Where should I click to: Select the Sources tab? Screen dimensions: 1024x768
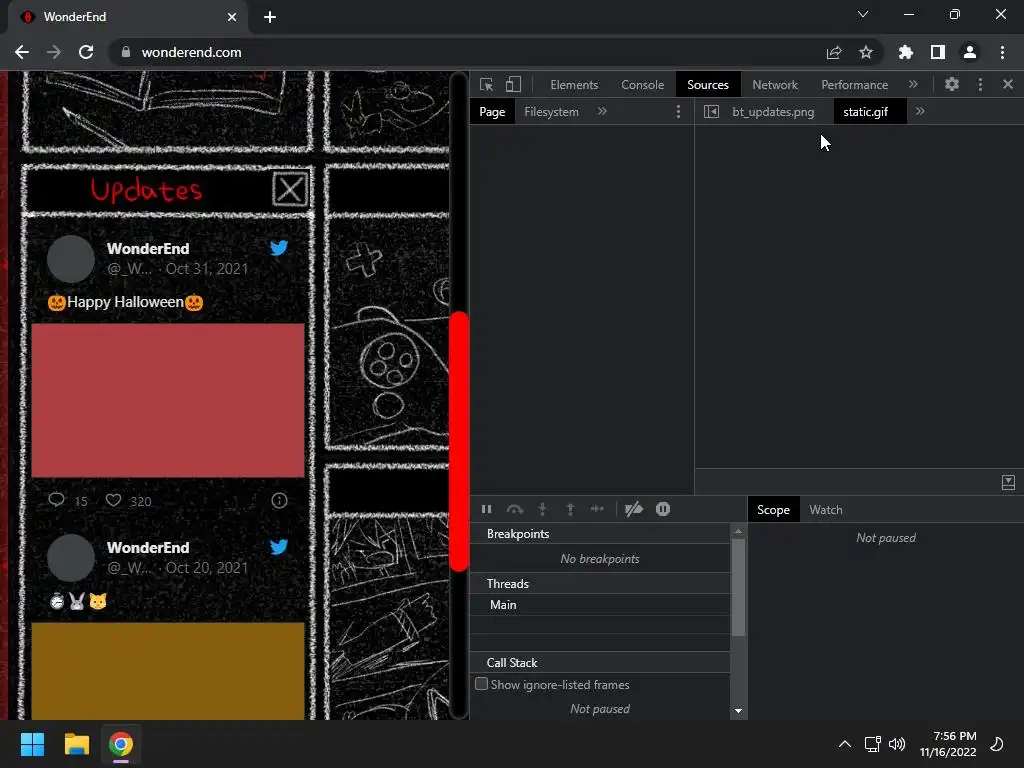[x=708, y=84]
